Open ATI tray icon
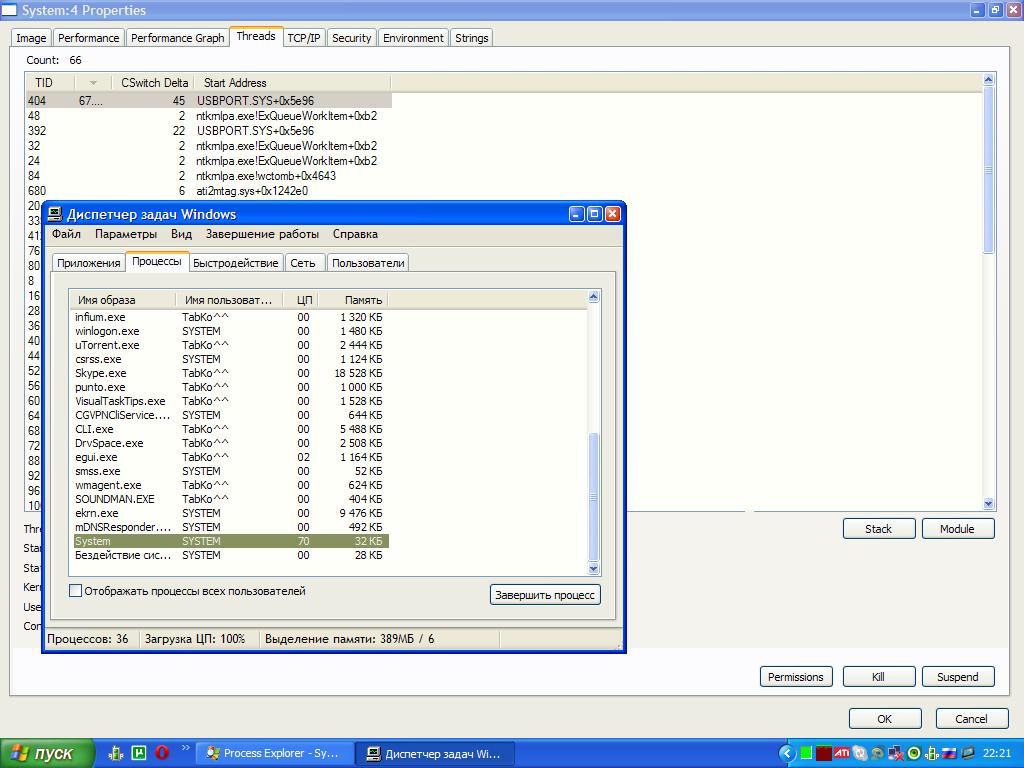 [842, 754]
